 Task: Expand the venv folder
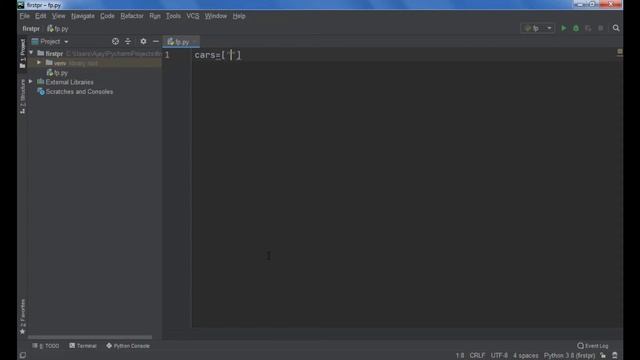pos(39,63)
